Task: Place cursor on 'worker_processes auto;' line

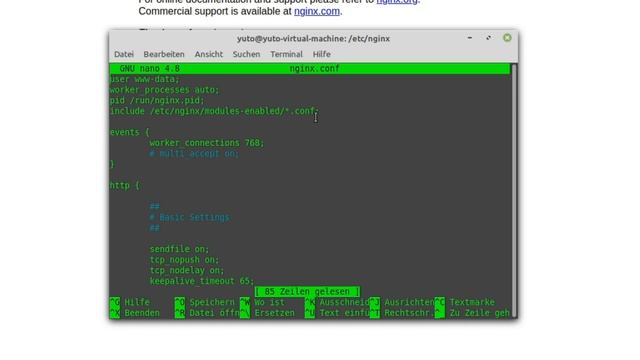Action: click(x=164, y=90)
